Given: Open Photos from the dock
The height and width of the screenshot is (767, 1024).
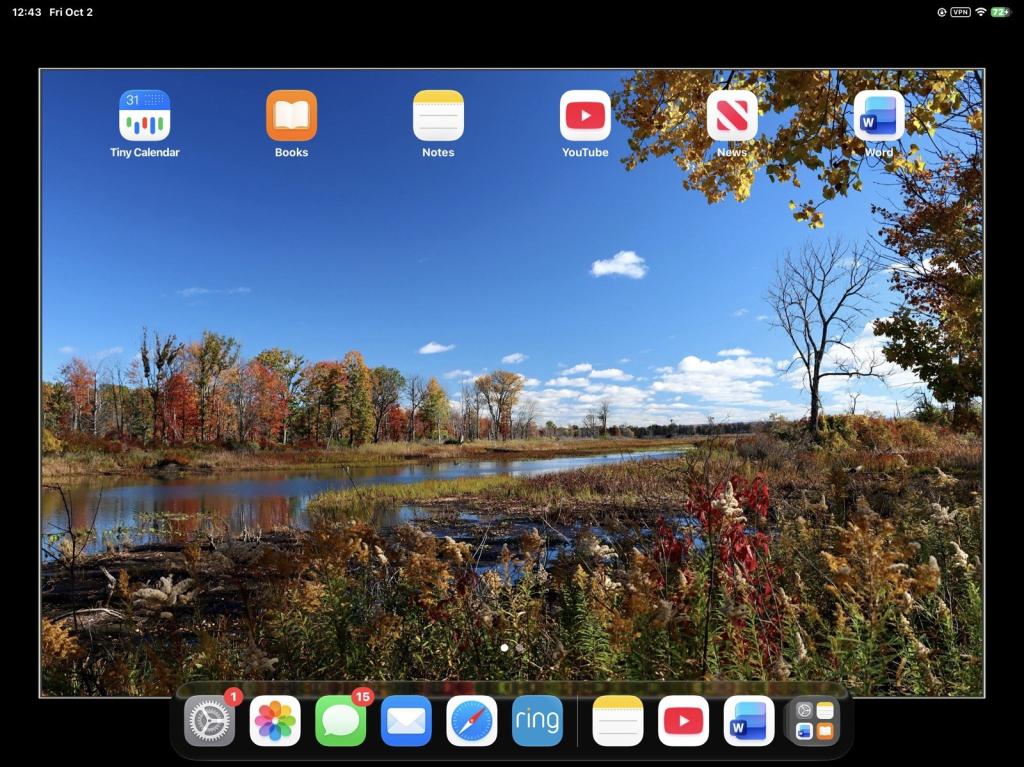Looking at the screenshot, I should 275,721.
